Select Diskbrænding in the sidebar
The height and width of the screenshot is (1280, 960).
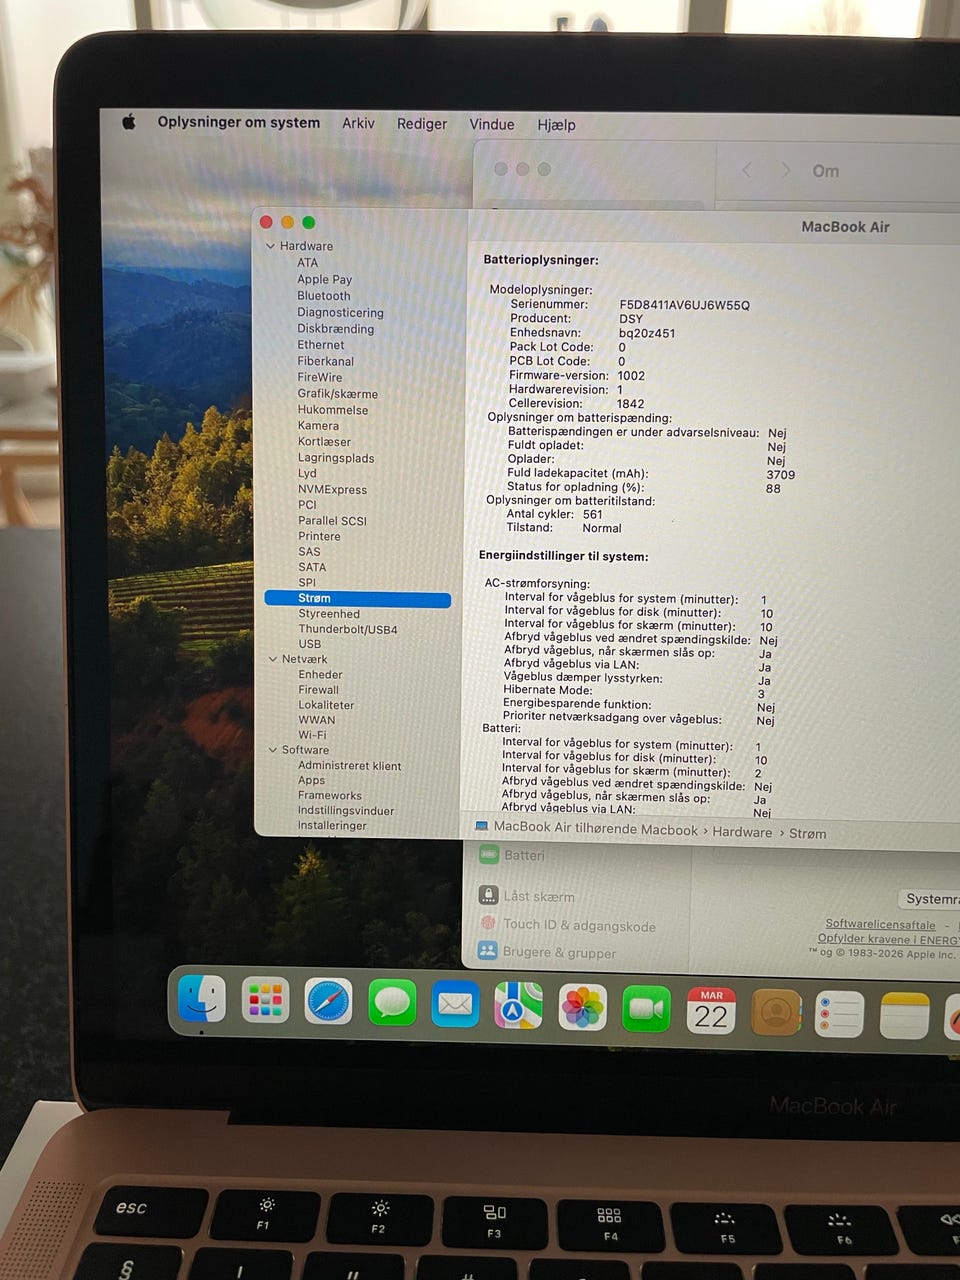[x=336, y=329]
